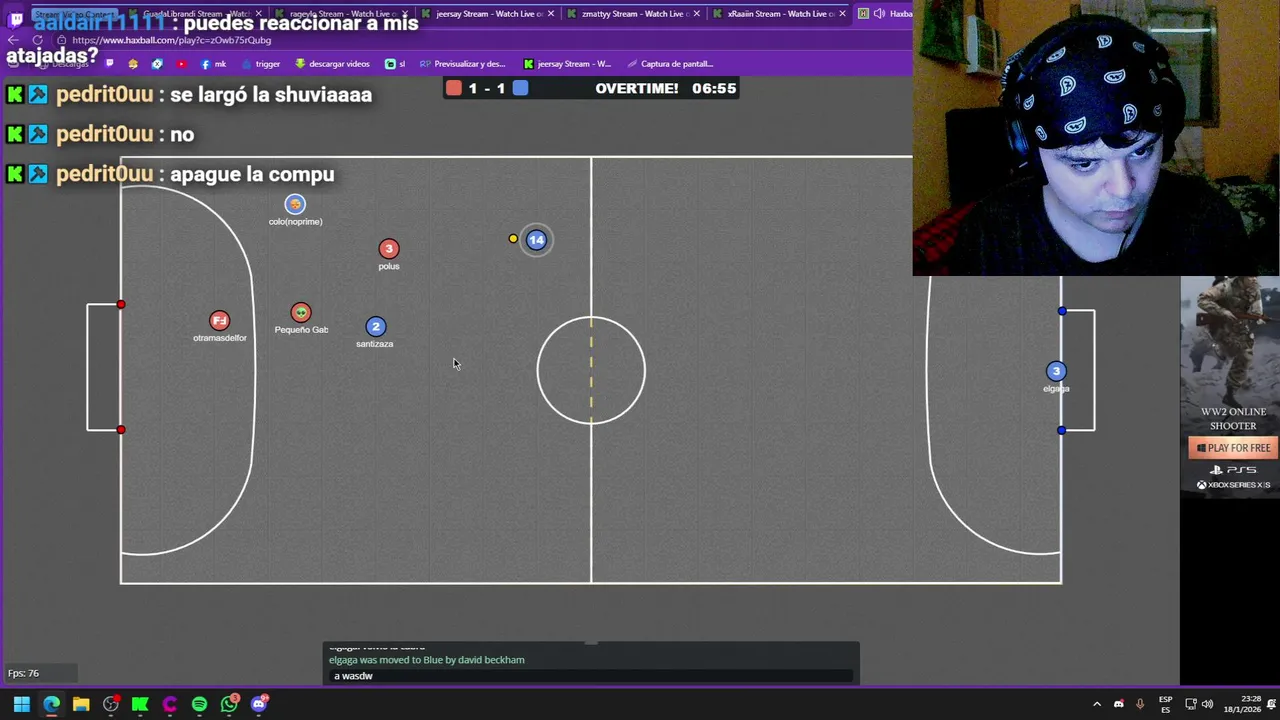This screenshot has width=1280, height=720.
Task: Close the xRaaiin Stream tab
Action: 842,14
